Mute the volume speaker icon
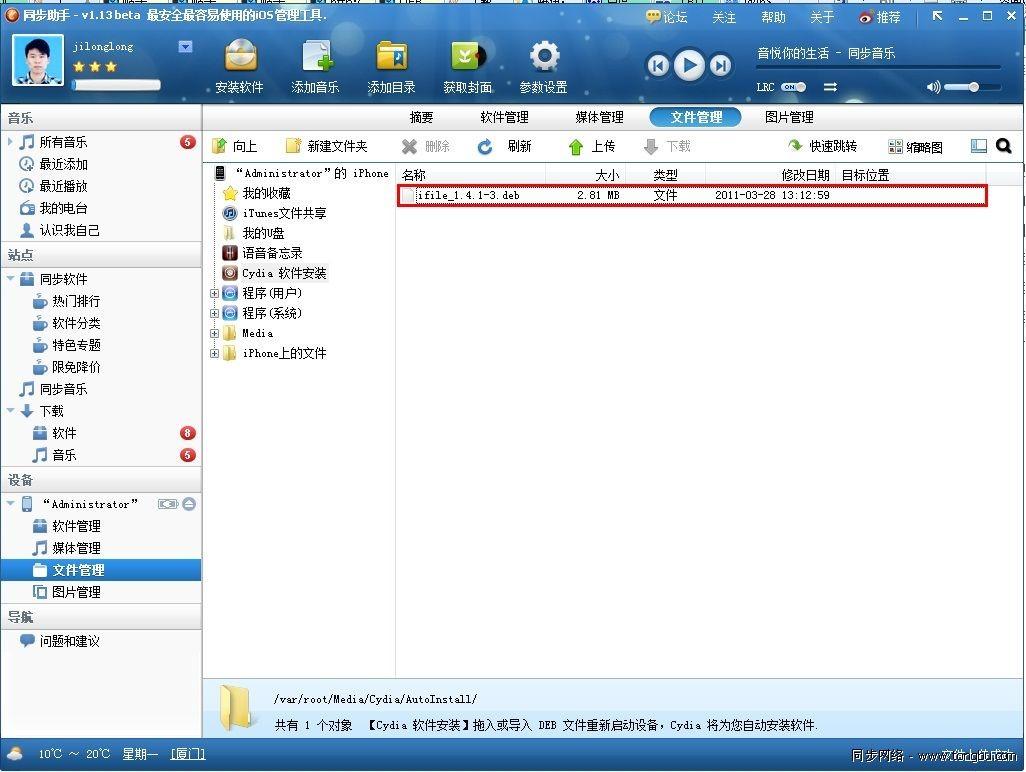 click(x=933, y=87)
